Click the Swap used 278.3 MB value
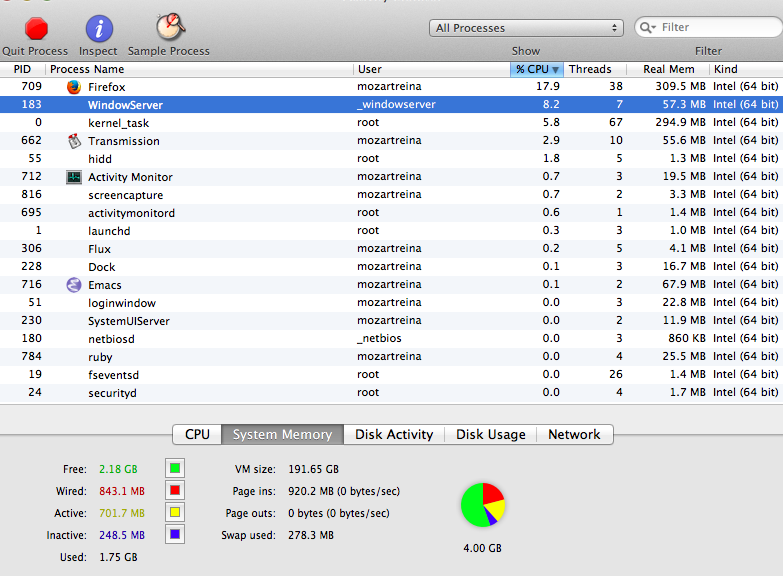 [311, 535]
